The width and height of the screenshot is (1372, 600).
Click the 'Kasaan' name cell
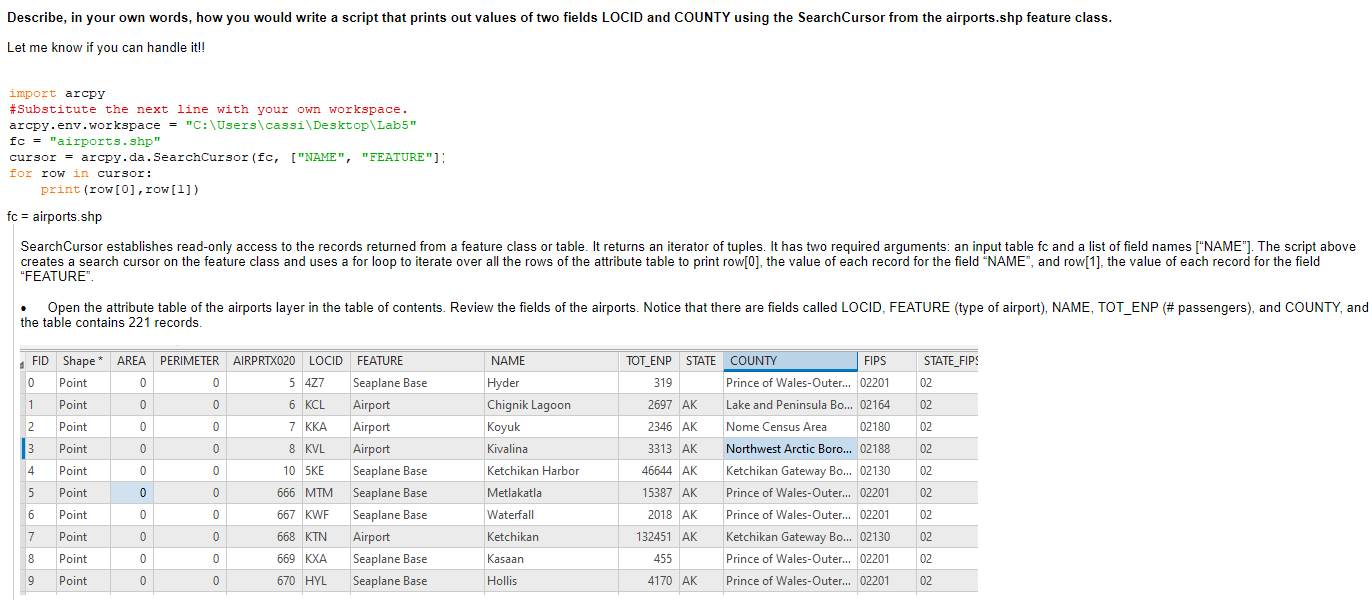(552, 559)
